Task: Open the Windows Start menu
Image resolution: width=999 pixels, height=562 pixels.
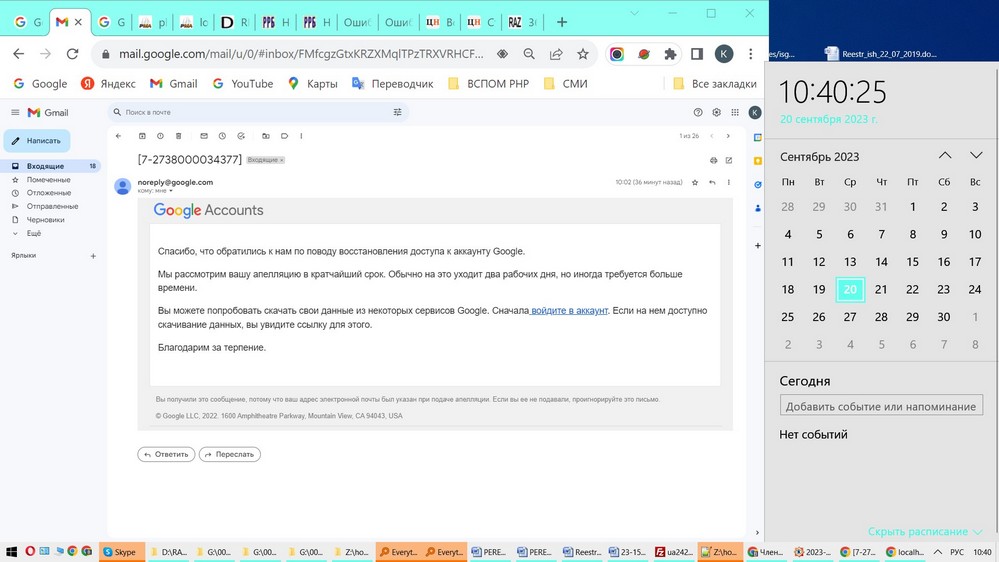Action: (11, 552)
